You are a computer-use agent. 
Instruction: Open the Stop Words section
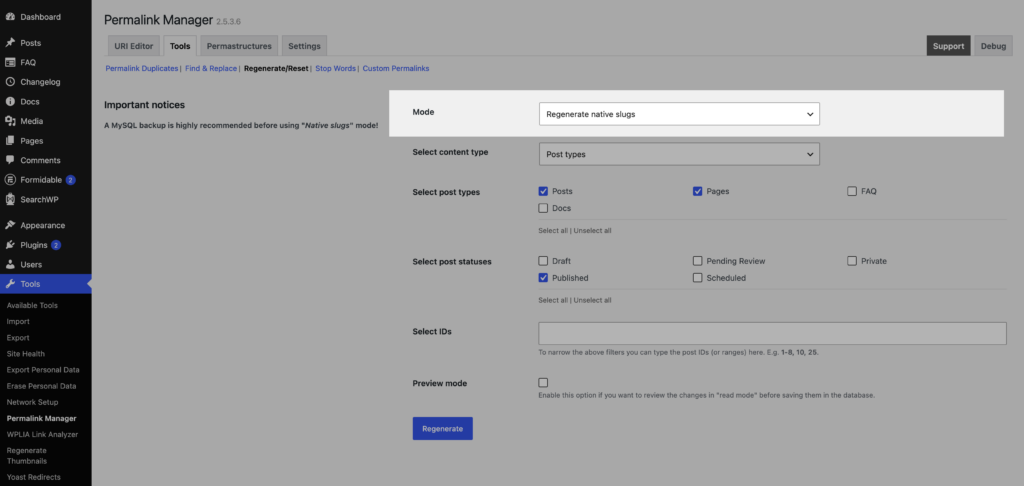[336, 68]
